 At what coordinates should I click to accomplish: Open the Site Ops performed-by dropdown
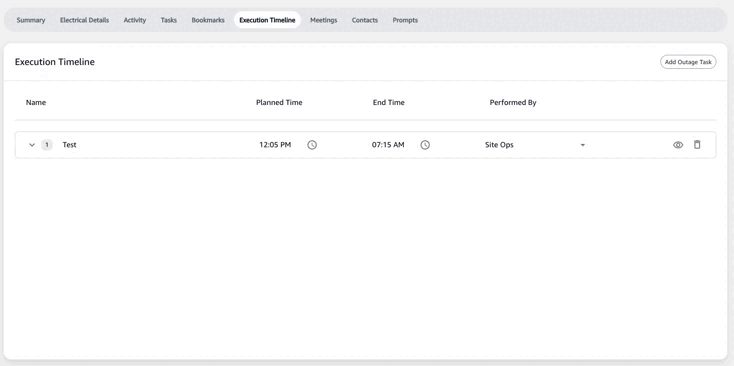(535, 145)
